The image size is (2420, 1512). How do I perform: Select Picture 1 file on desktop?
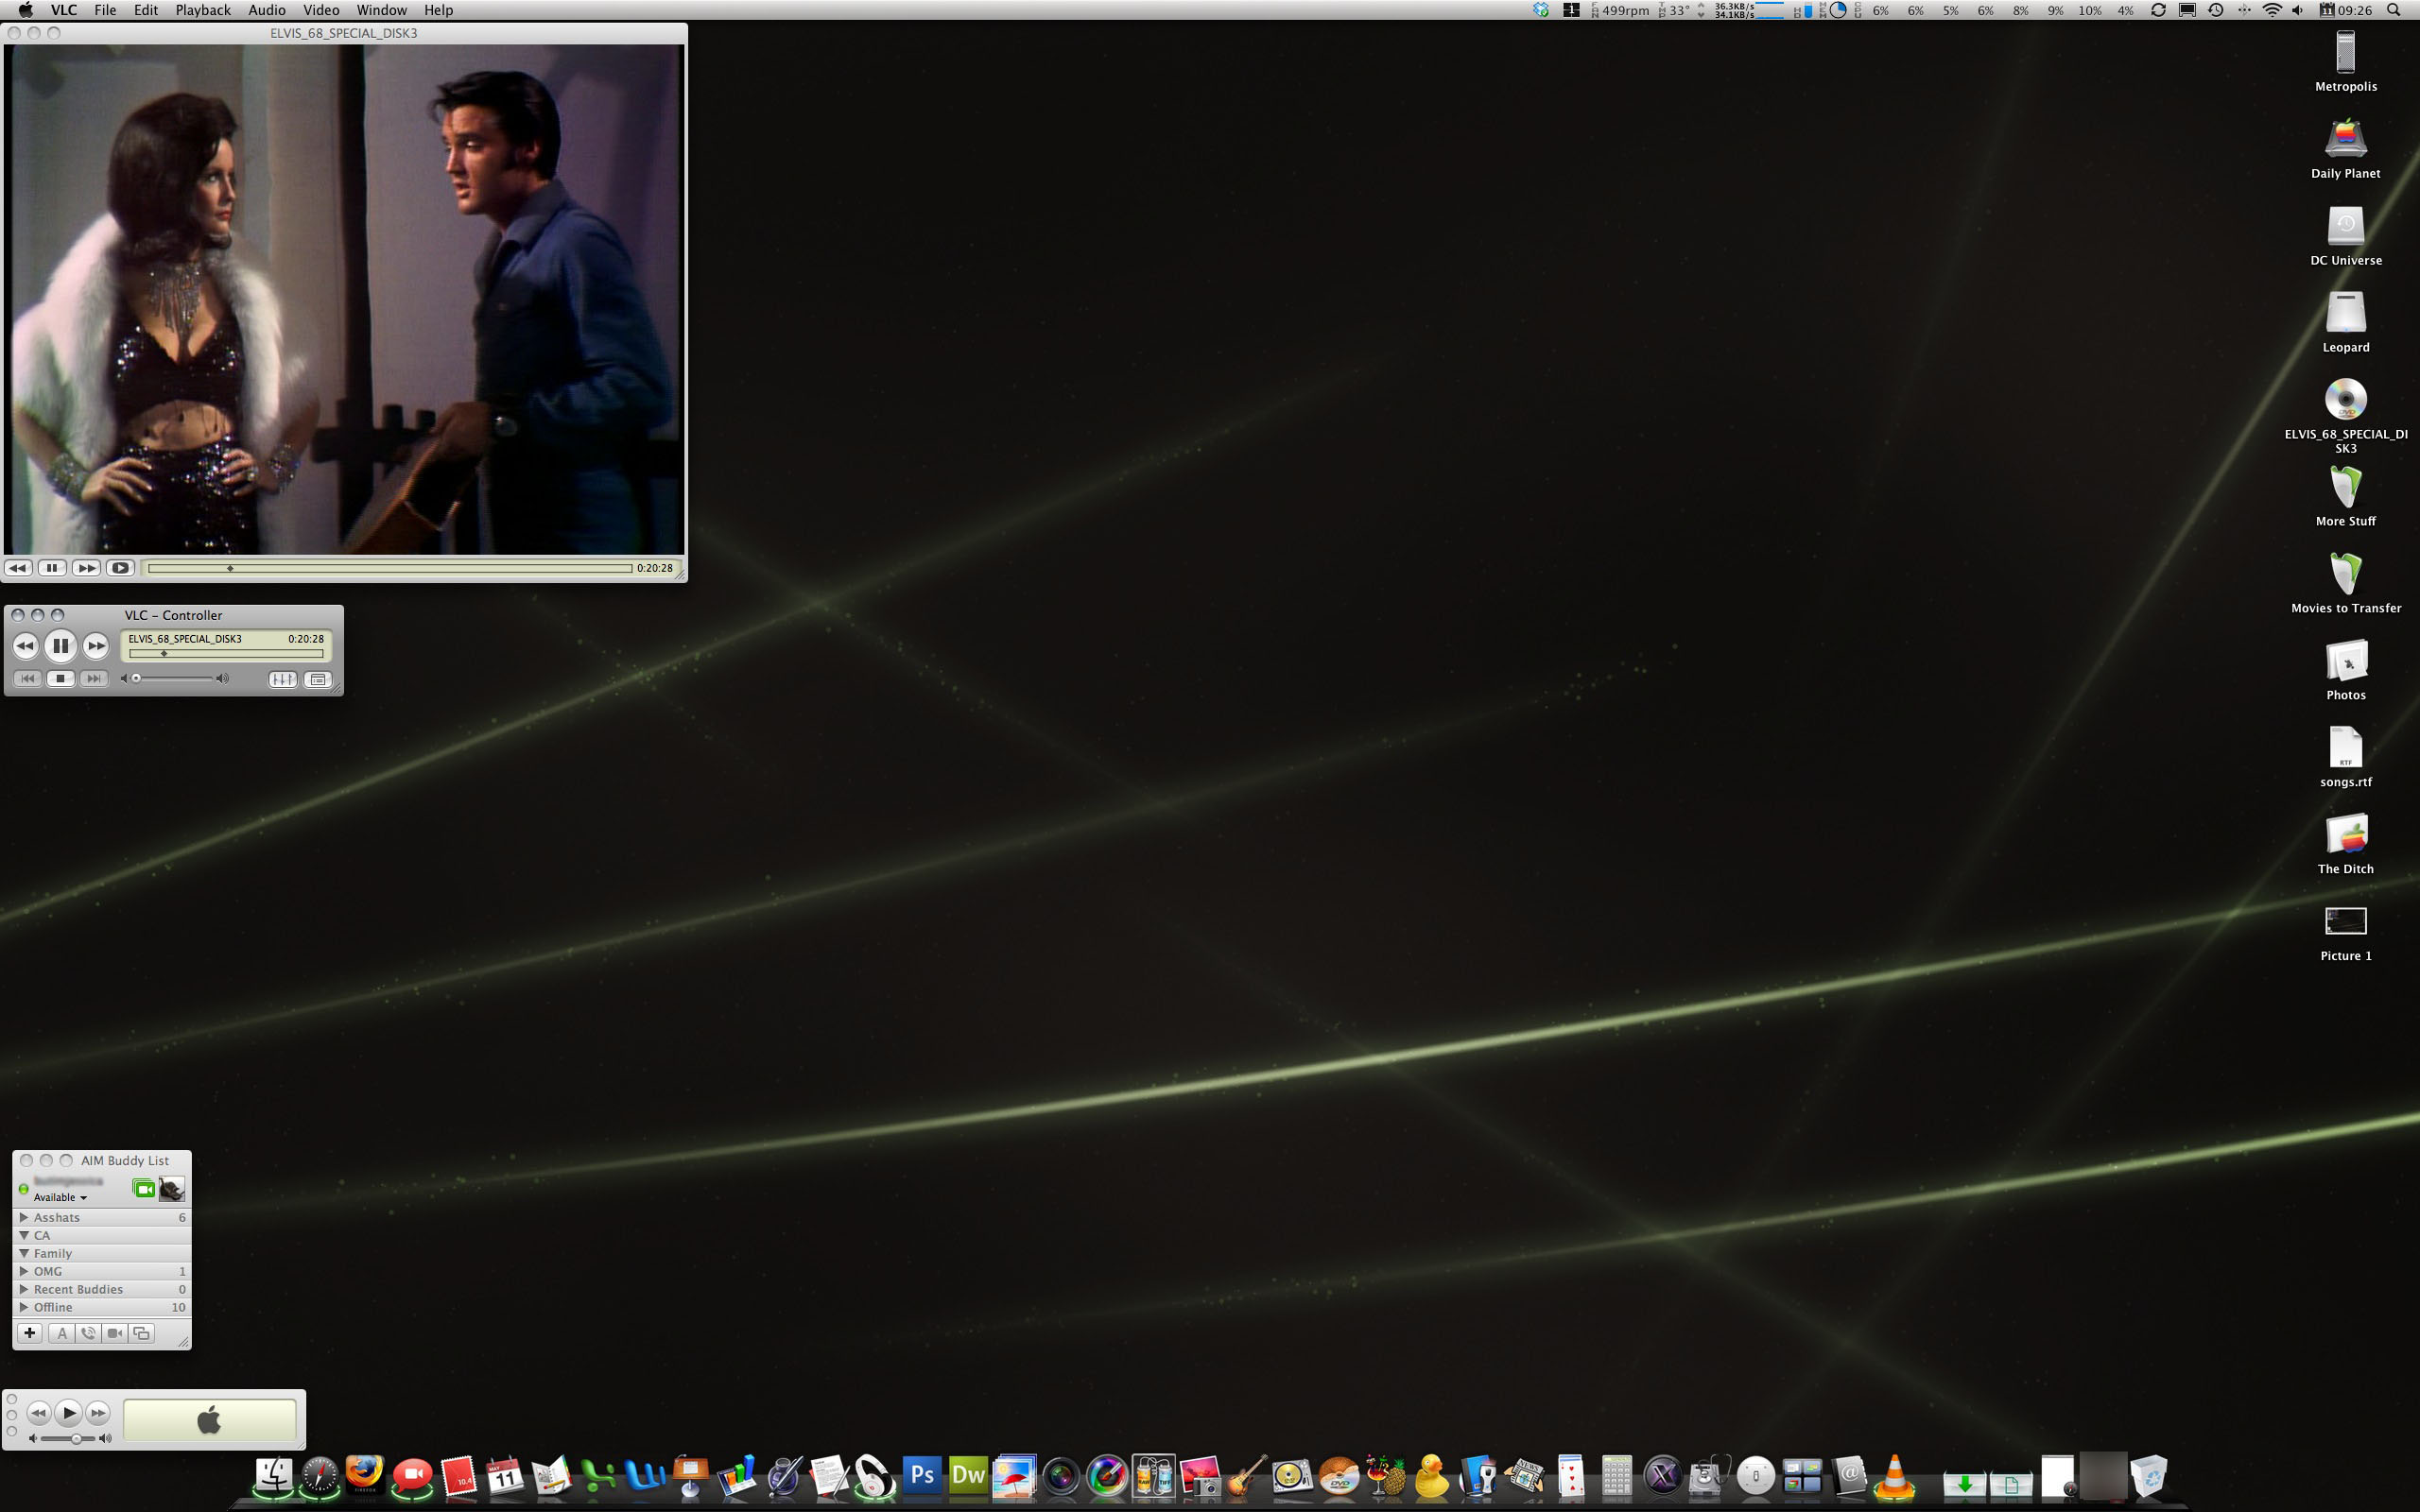[2345, 921]
